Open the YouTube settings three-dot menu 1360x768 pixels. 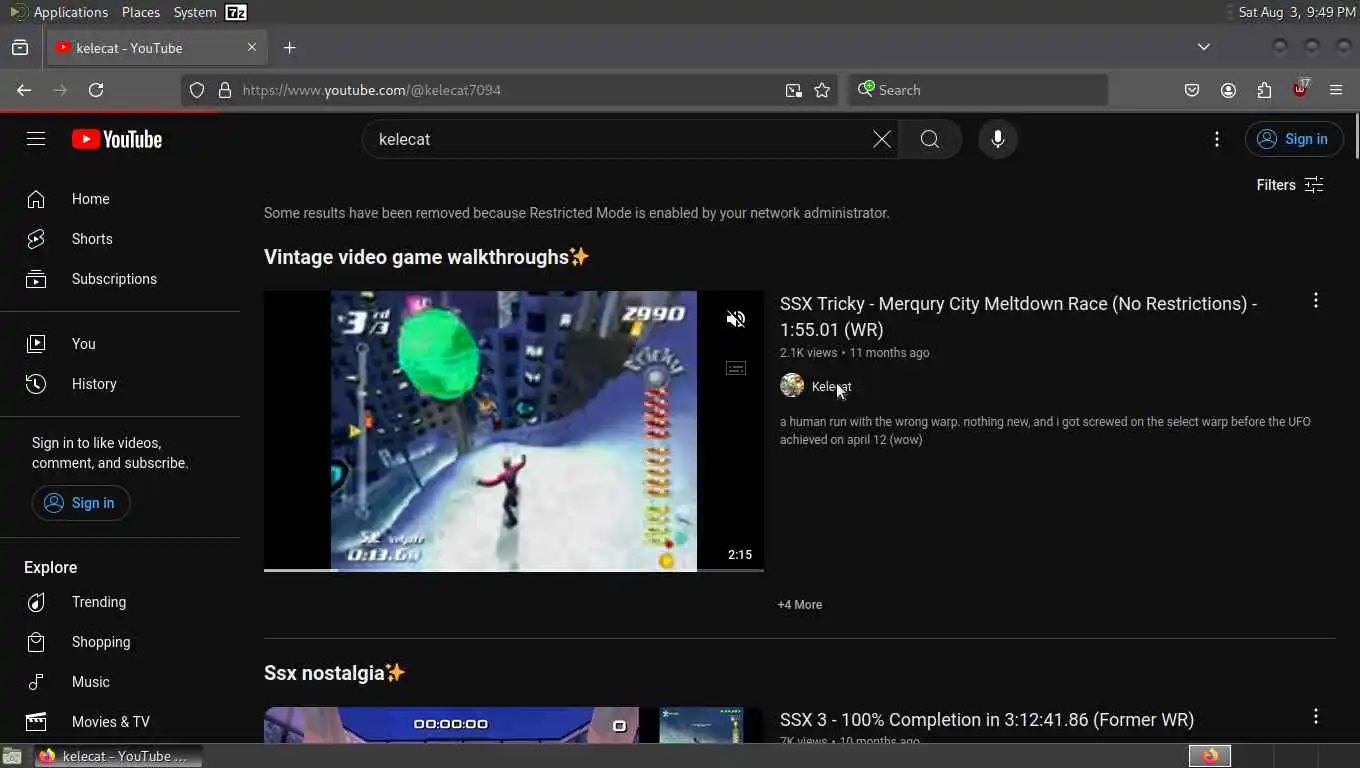tap(1217, 139)
